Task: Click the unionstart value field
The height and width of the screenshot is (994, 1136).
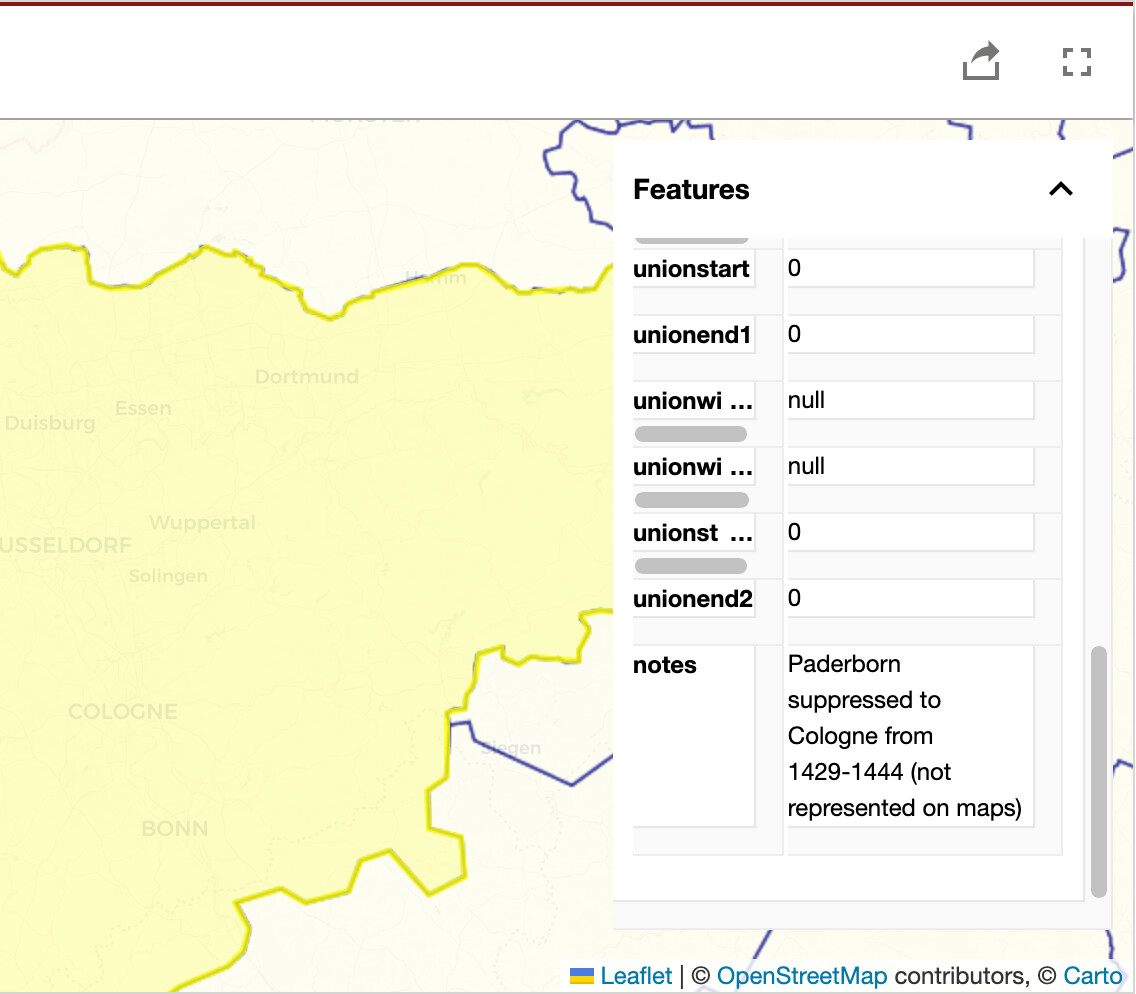Action: pyautogui.click(x=909, y=269)
